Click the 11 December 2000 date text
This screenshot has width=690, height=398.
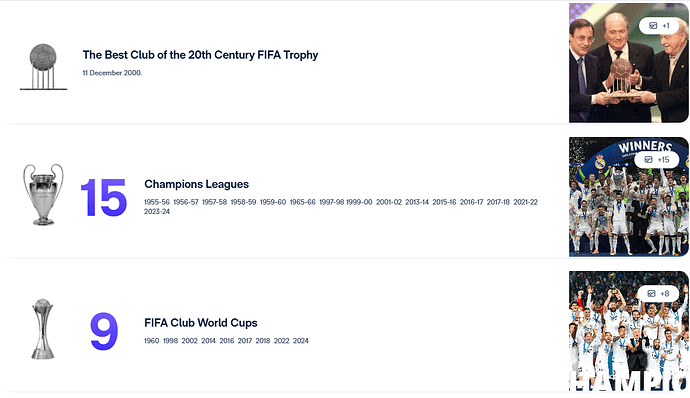point(112,73)
